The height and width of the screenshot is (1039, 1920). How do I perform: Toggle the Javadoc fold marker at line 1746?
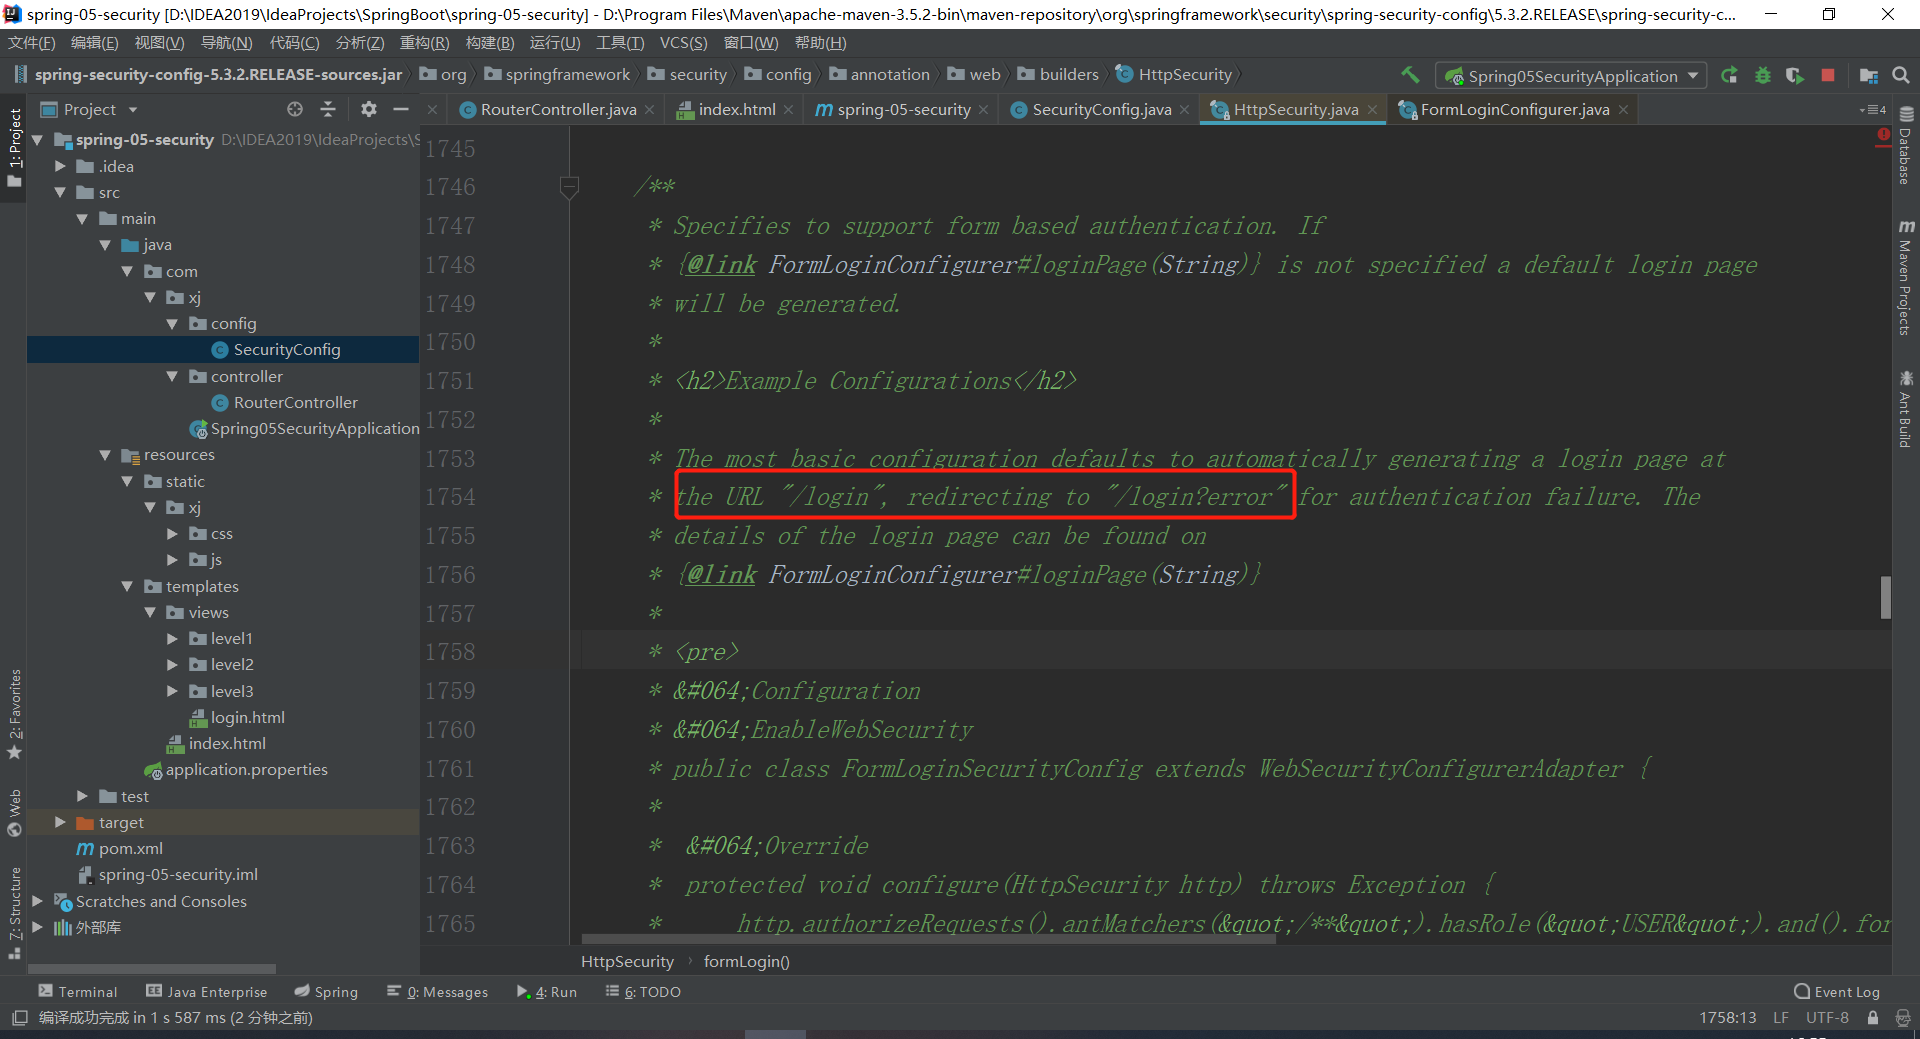(x=569, y=187)
